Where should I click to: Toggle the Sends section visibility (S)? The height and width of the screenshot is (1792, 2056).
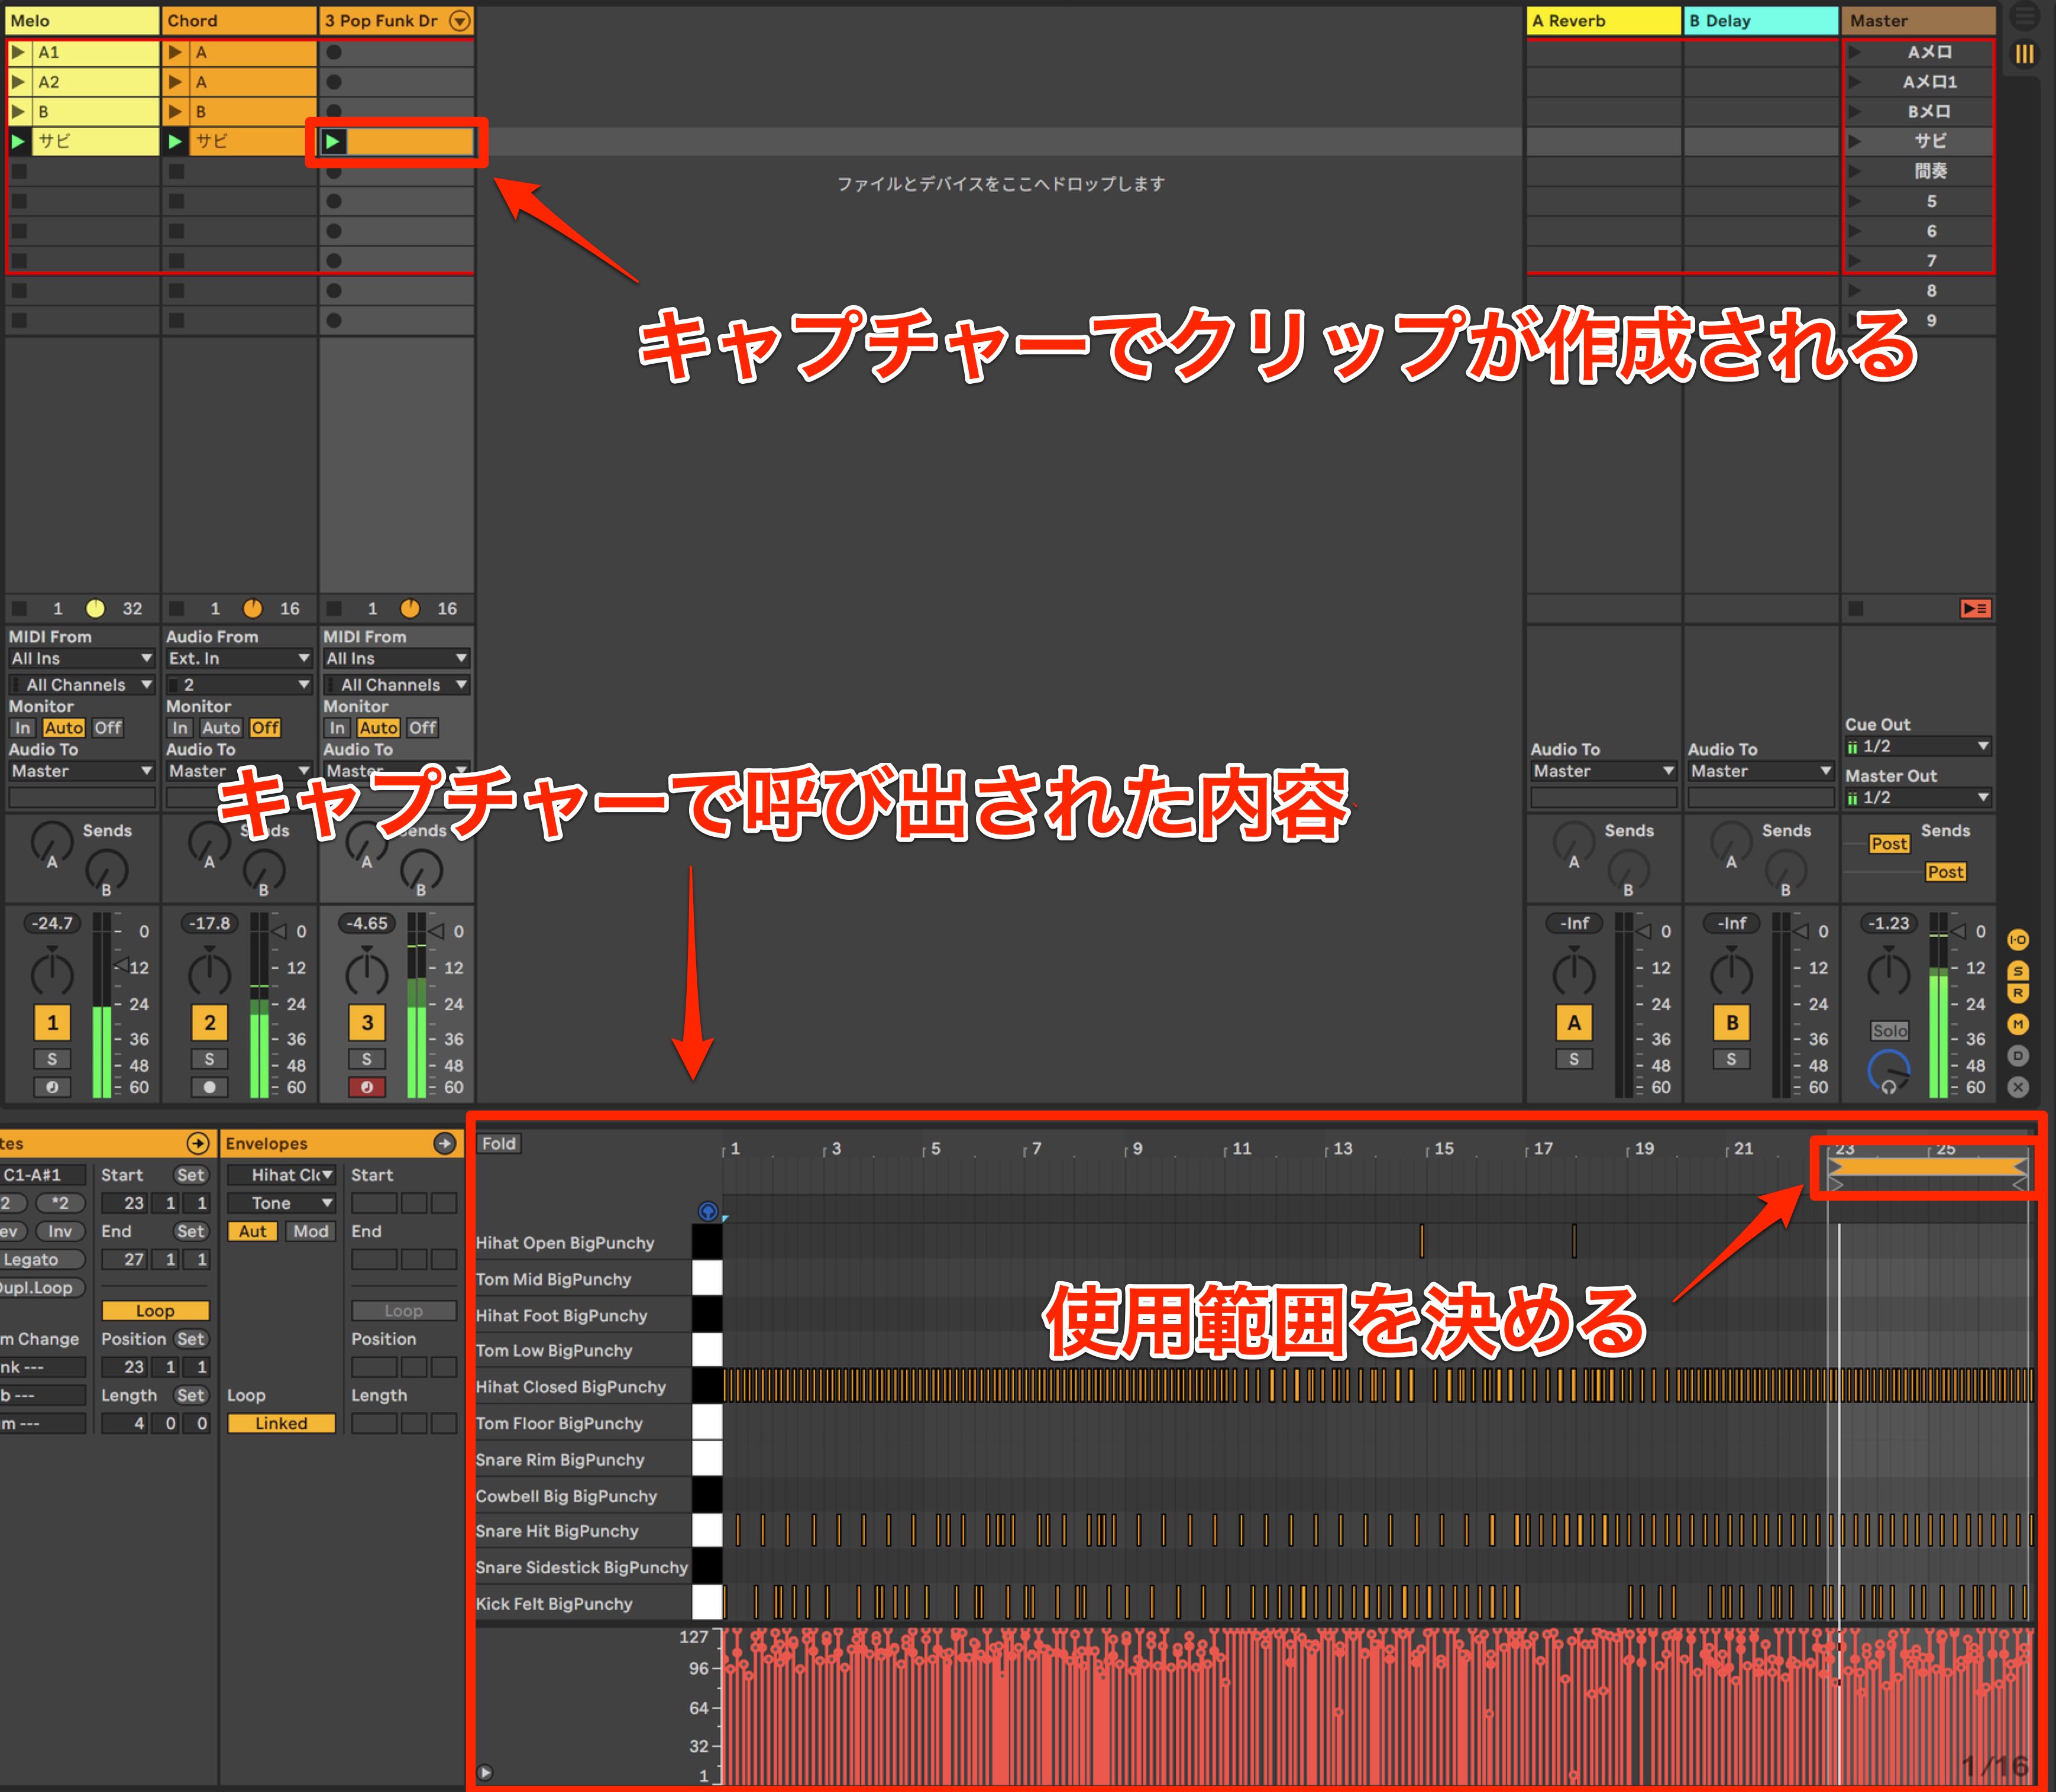(x=2018, y=970)
